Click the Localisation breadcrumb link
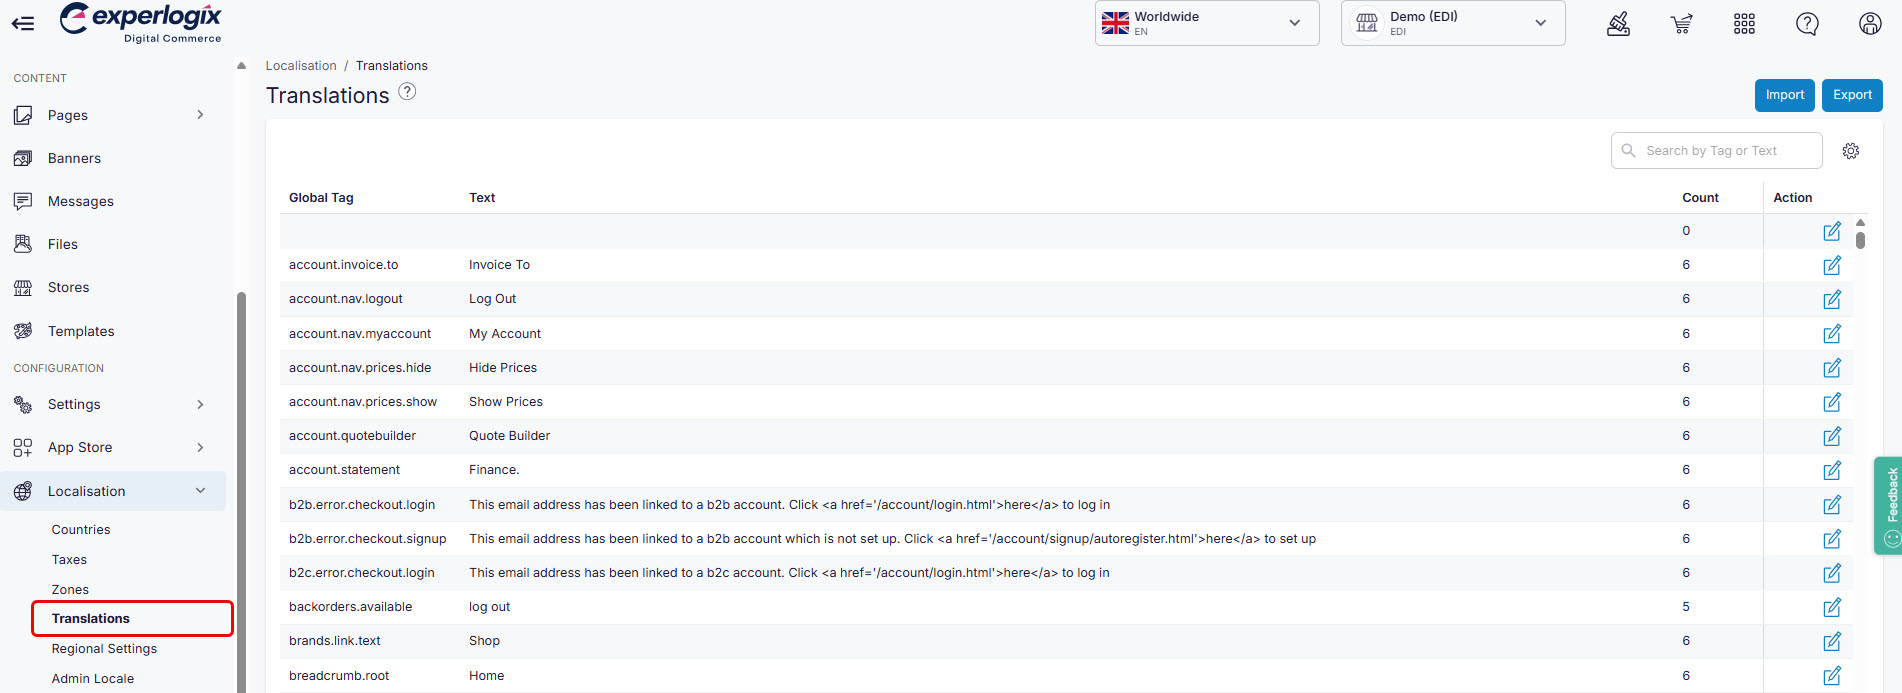This screenshot has height=693, width=1902. coord(301,66)
